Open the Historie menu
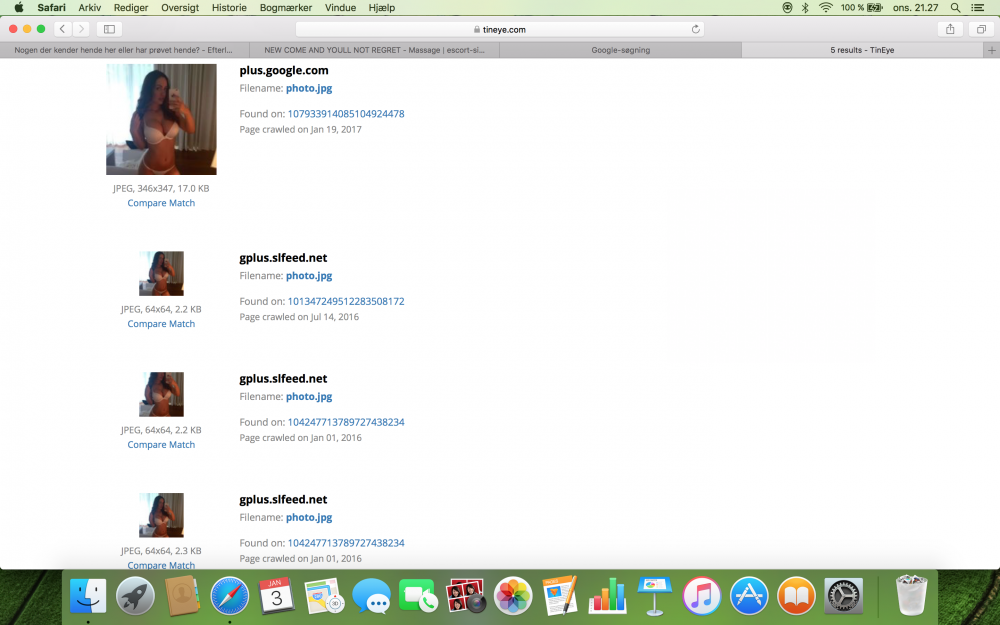The height and width of the screenshot is (625, 1000). [229, 8]
